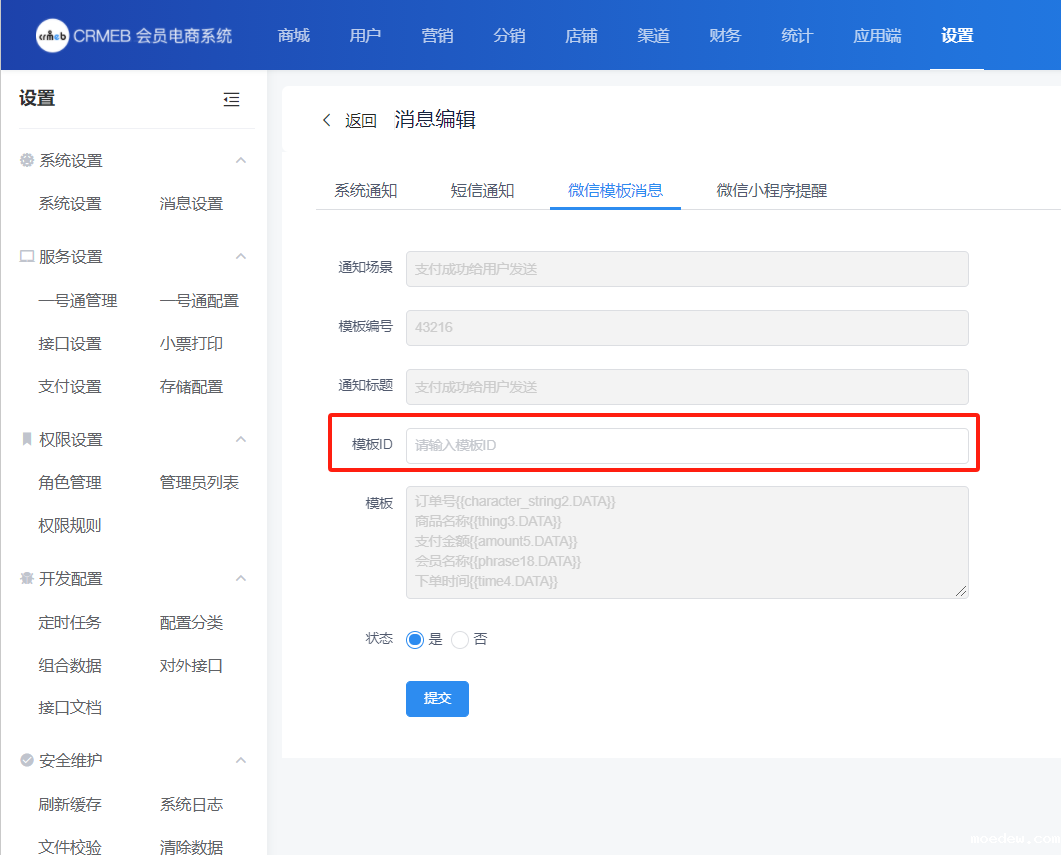Open 营销 in the top navigation
This screenshot has width=1061, height=855.
pyautogui.click(x=437, y=36)
